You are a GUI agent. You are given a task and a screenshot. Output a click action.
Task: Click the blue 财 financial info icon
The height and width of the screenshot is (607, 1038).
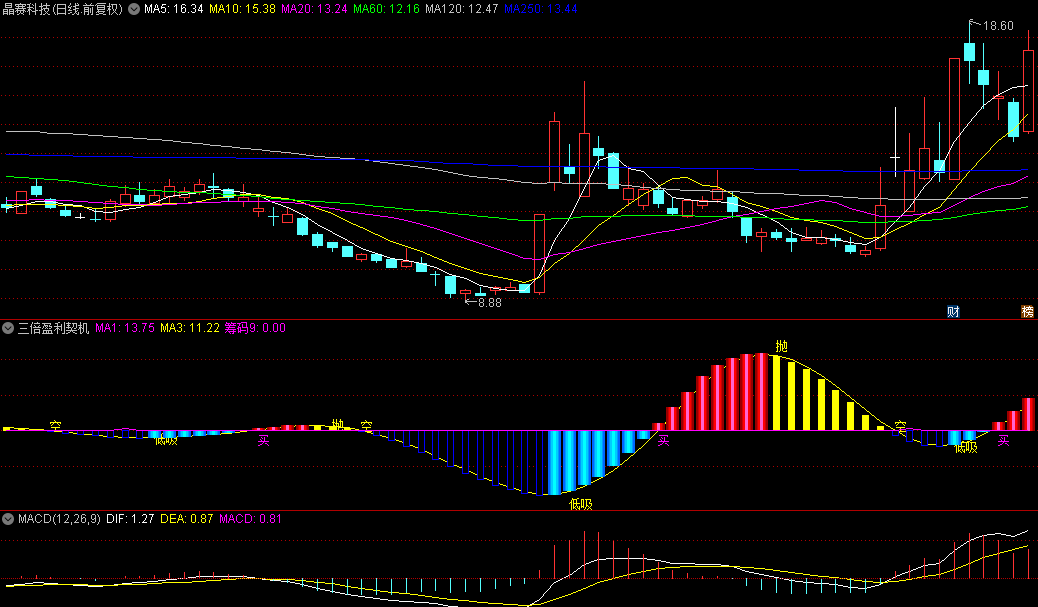[953, 312]
